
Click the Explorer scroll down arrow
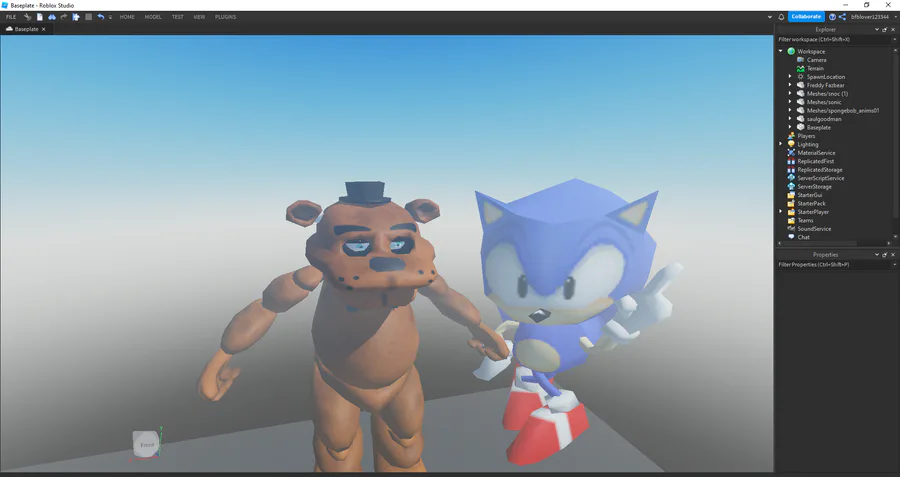click(x=895, y=236)
